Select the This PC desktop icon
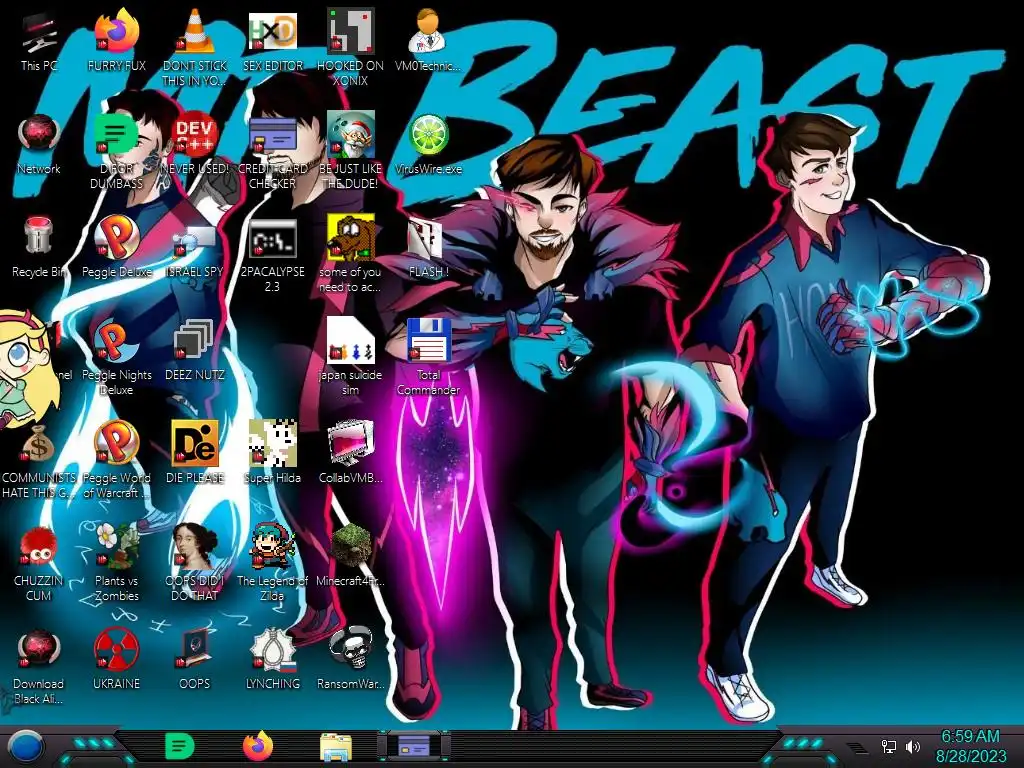Screen dimensions: 1024x768 [x=39, y=31]
